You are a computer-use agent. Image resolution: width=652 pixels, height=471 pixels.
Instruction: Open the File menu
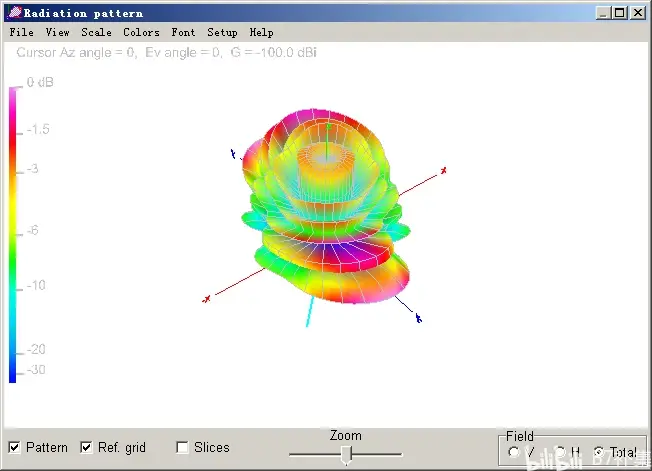(21, 32)
